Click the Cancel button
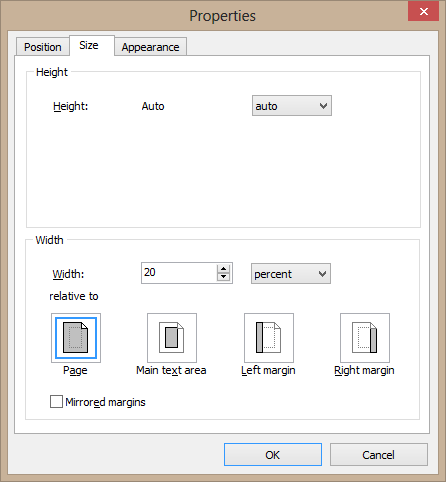The image size is (446, 482). pyautogui.click(x=379, y=455)
